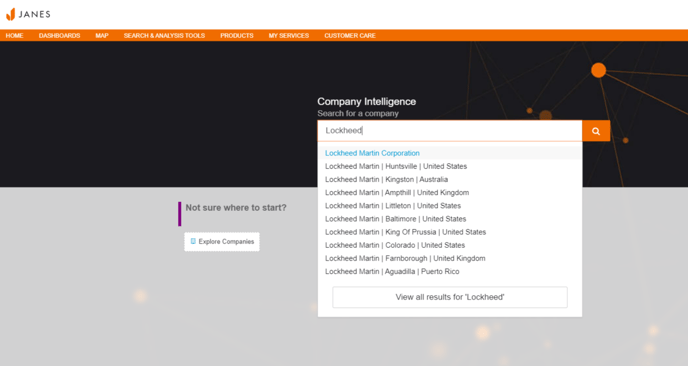The height and width of the screenshot is (366, 688).
Task: Click the Janes logo
Action: tap(28, 14)
